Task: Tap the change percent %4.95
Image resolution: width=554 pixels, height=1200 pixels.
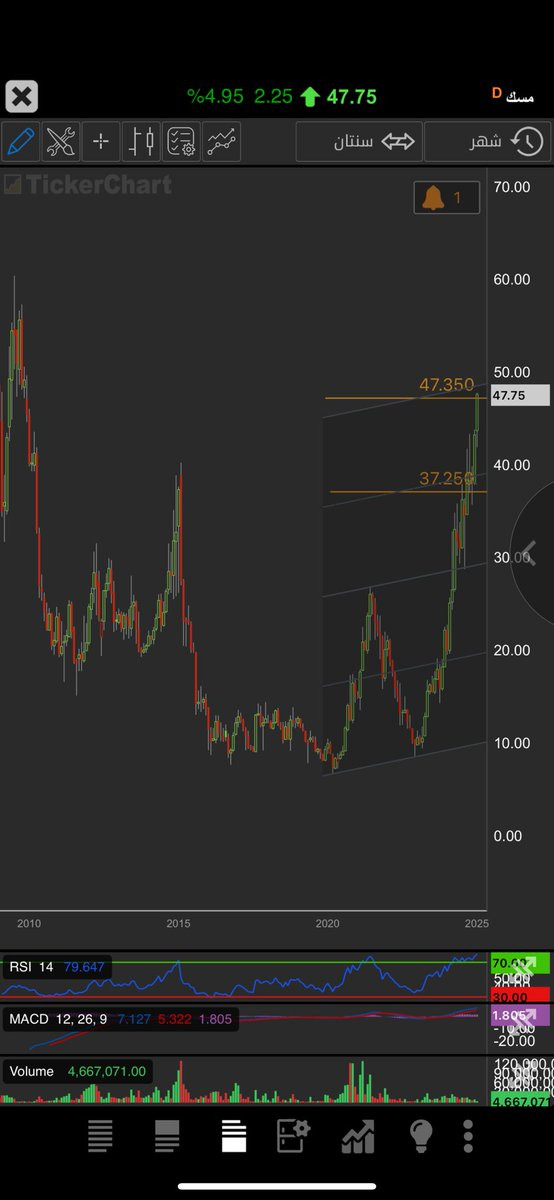Action: [x=215, y=97]
